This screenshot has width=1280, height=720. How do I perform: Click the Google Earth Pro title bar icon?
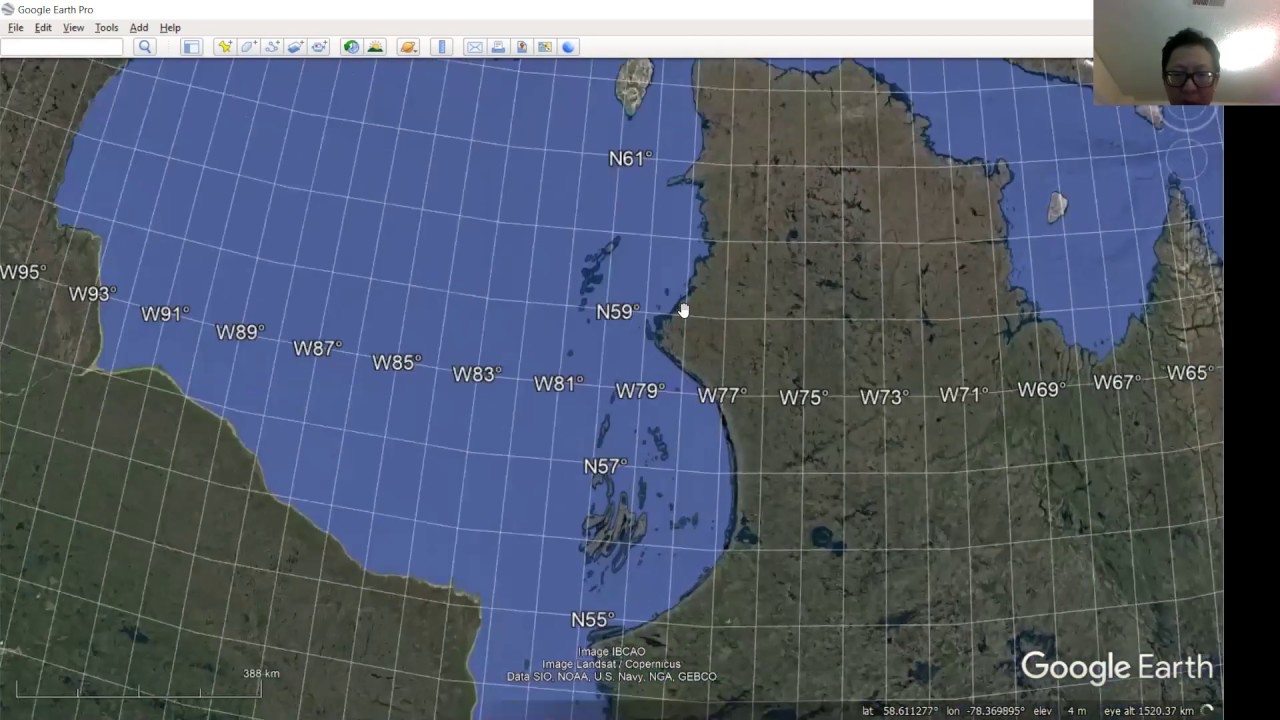point(8,9)
